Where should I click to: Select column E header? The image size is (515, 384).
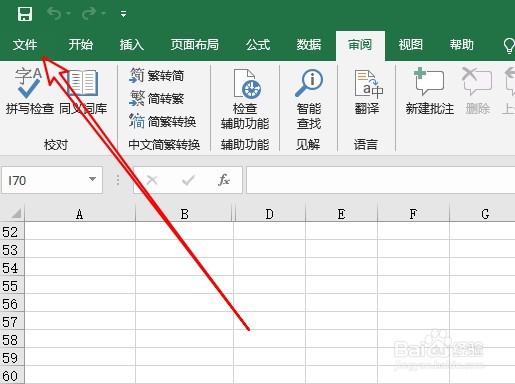341,213
